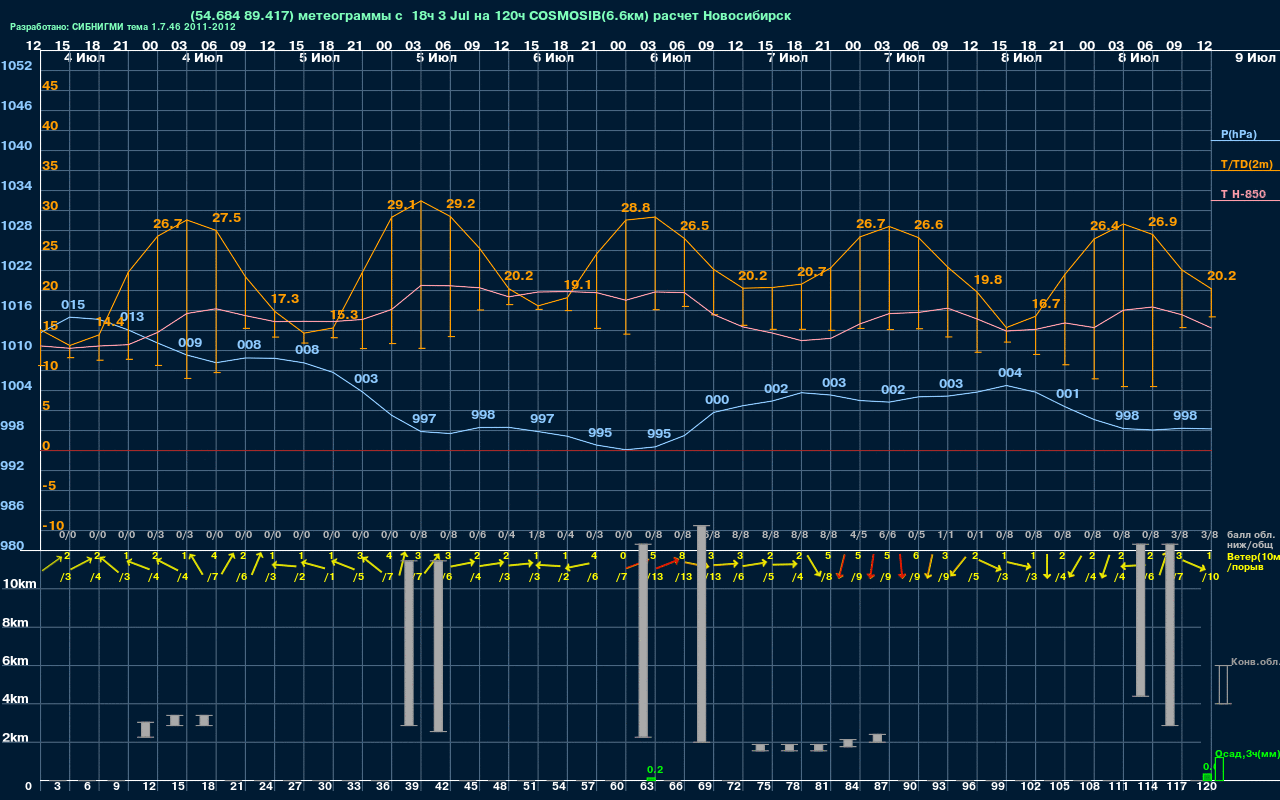The width and height of the screenshot is (1280, 800).
Task: Click forecast hour 39 on the bottom axis
Action: 412,786
